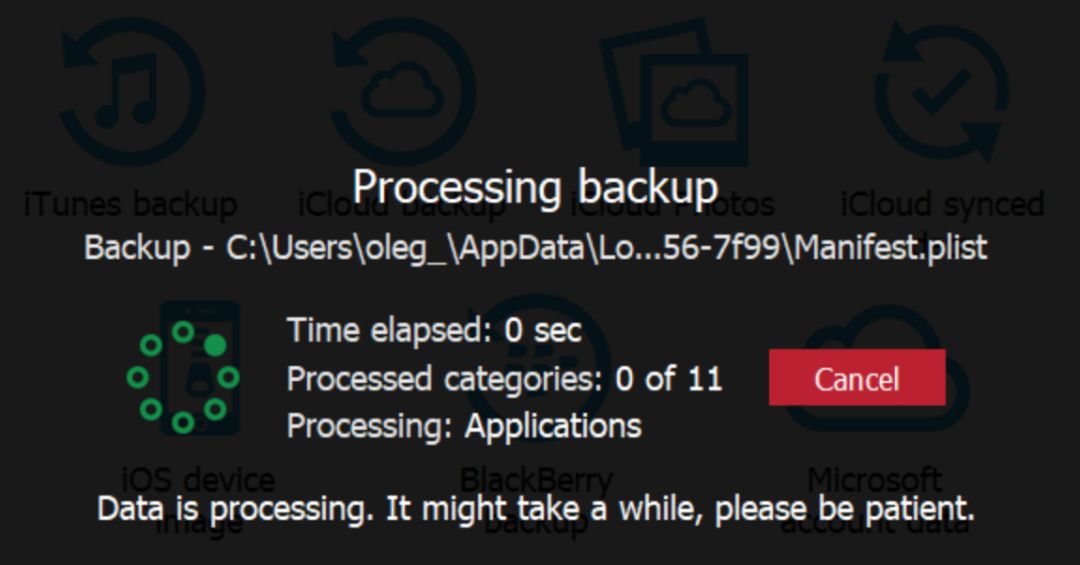The image size is (1080, 565).
Task: Cancel the backup processing
Action: point(857,378)
